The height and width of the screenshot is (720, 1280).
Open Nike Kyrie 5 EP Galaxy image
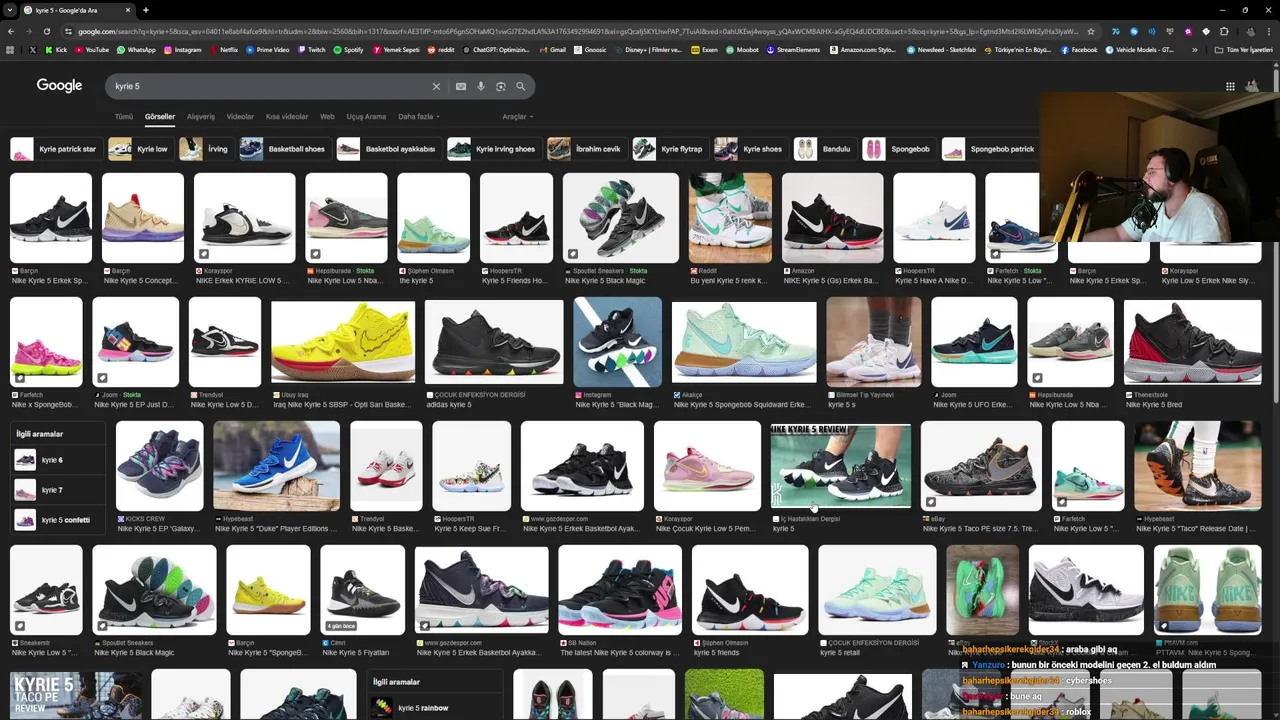point(159,466)
